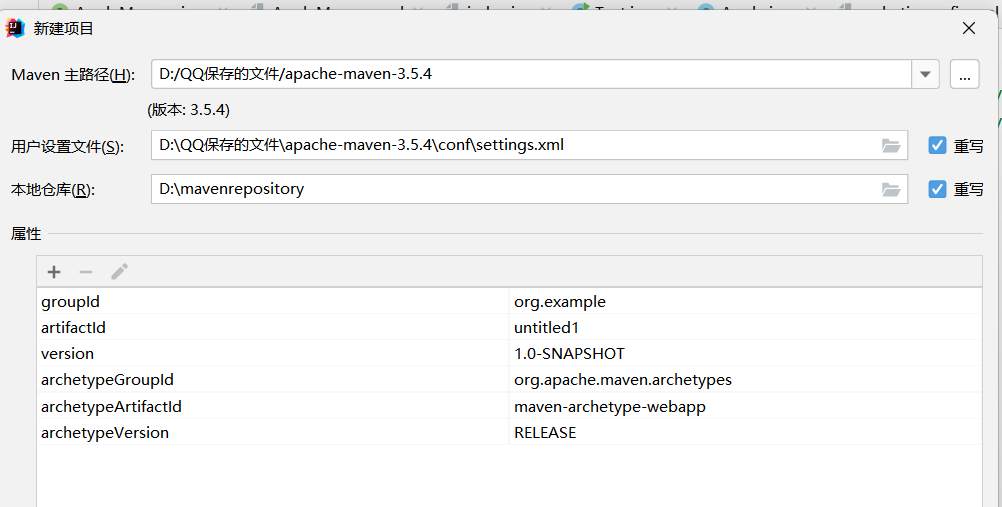Toggle override checkbox for local repository

937,189
